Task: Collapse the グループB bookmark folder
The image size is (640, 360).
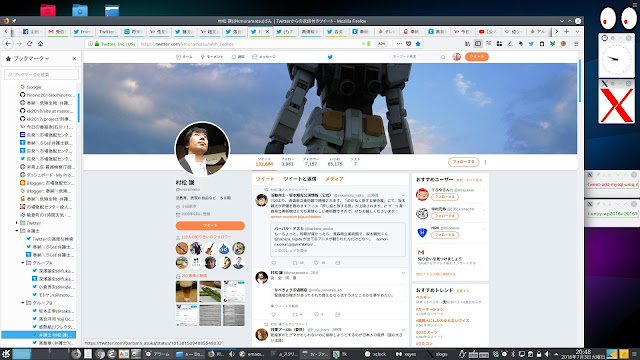Action: (x=23, y=303)
